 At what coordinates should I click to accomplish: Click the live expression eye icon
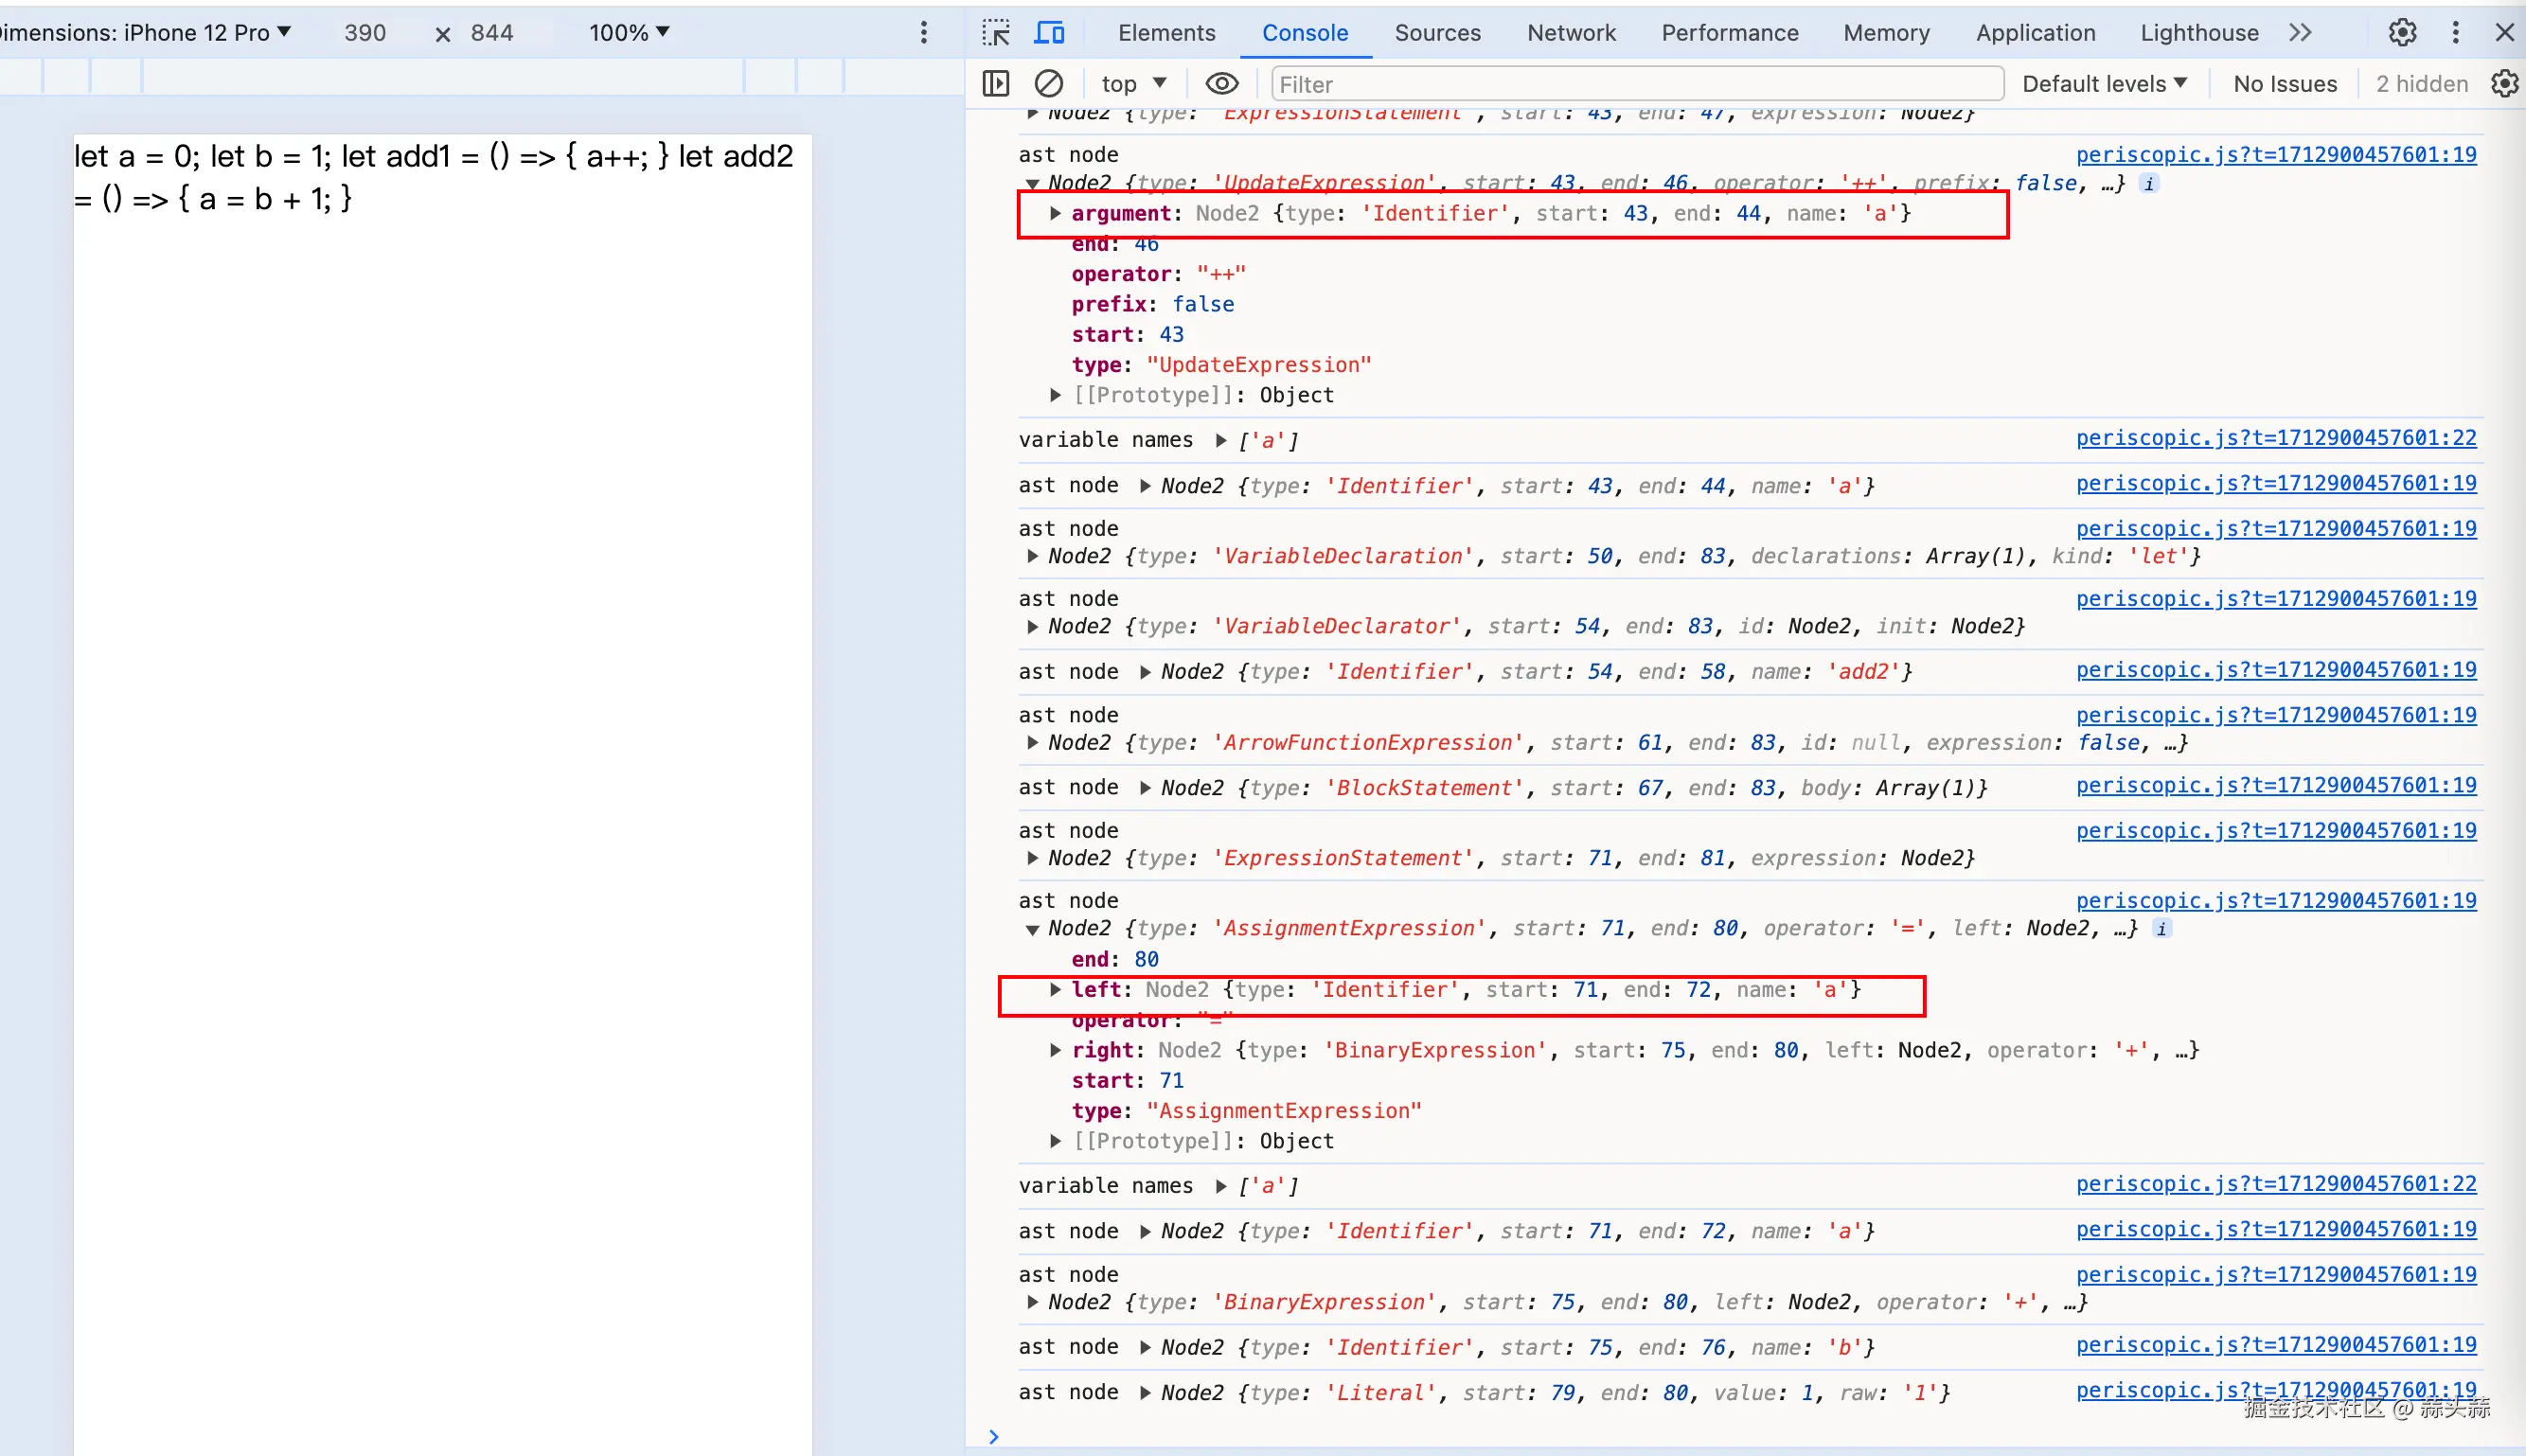1221,84
